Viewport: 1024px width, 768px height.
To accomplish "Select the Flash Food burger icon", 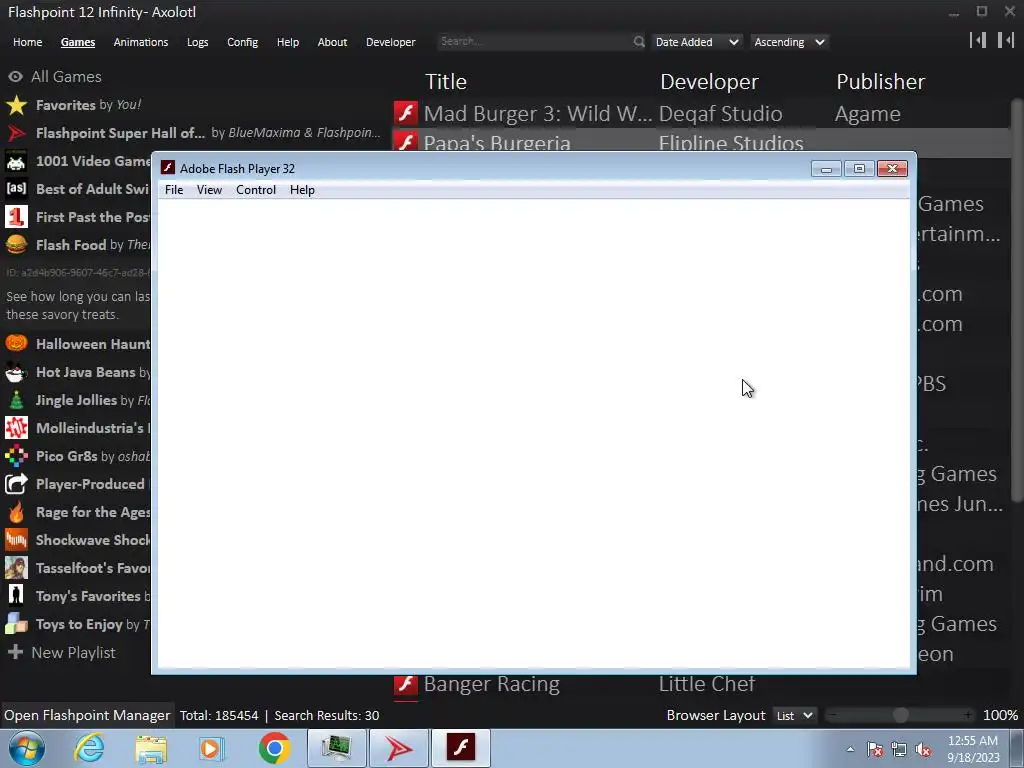I will [16, 245].
